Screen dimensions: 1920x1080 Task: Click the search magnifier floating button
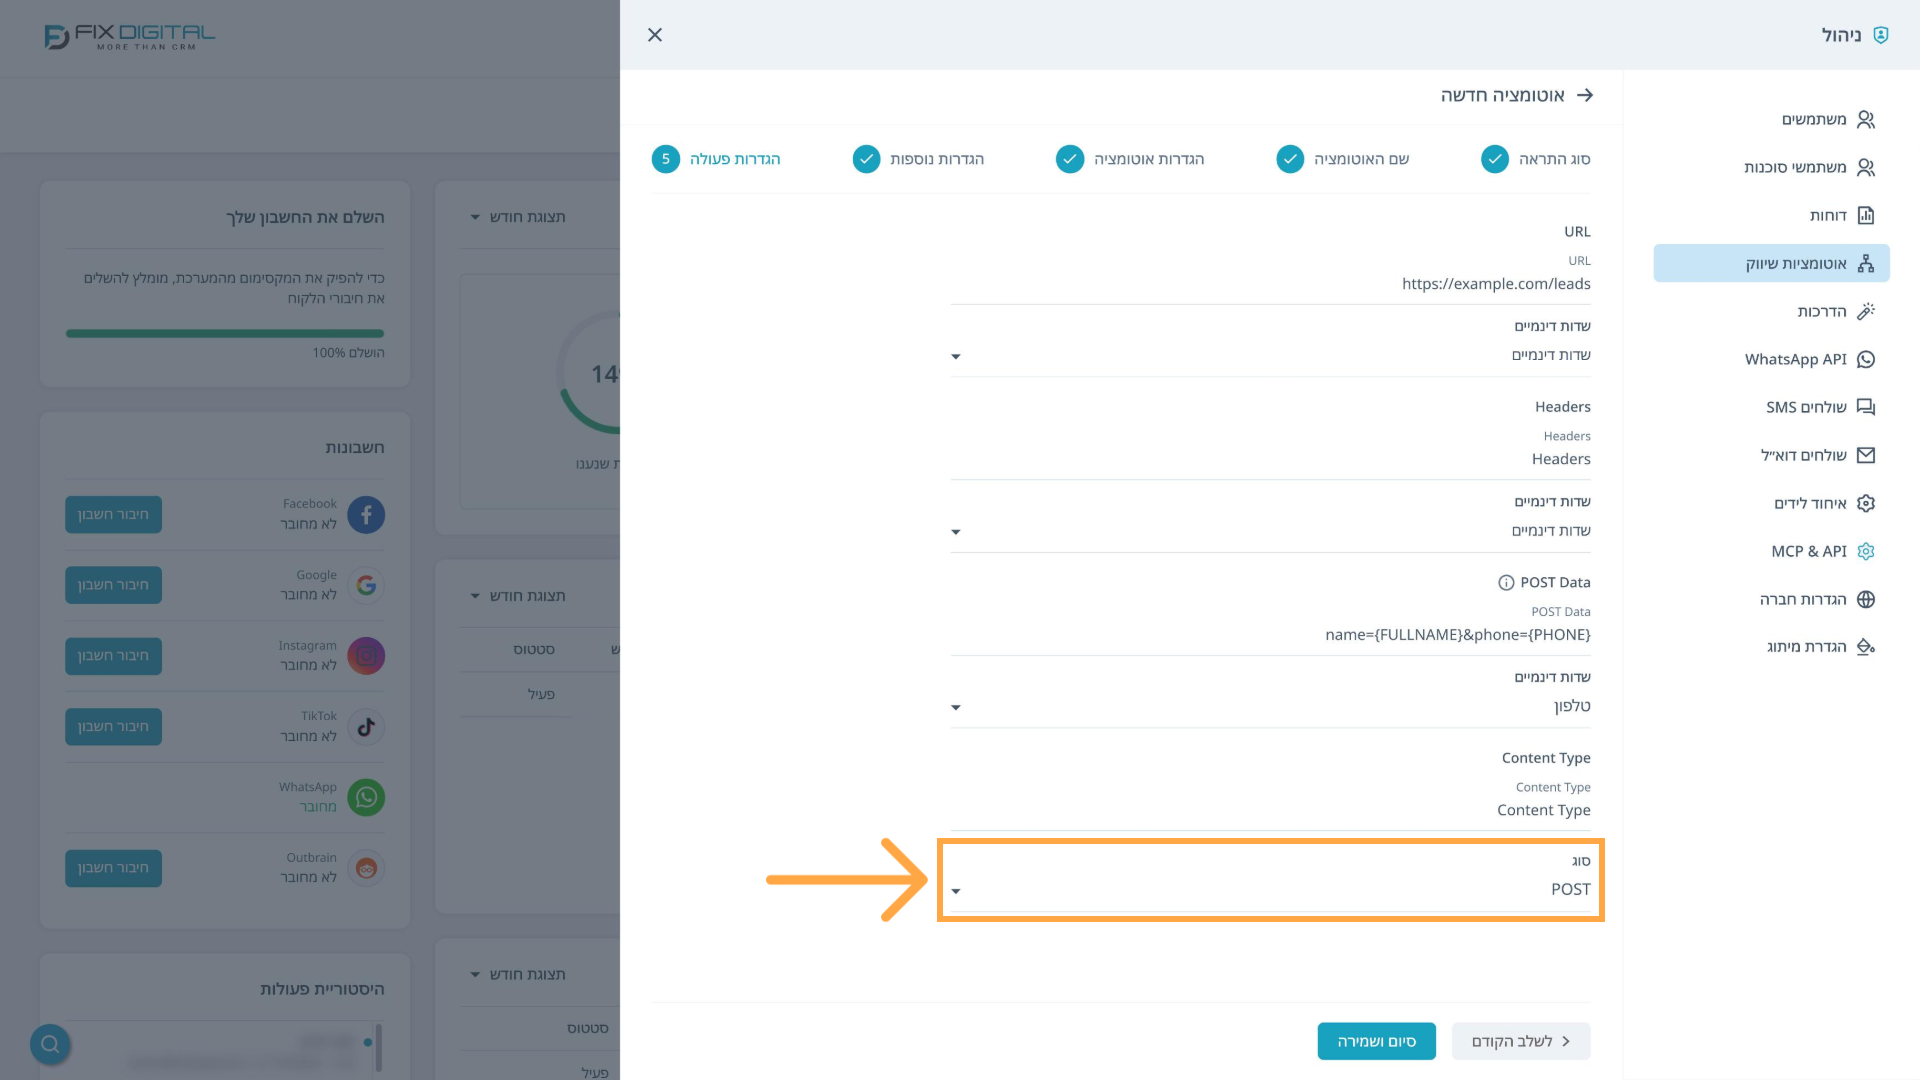pos(50,1044)
